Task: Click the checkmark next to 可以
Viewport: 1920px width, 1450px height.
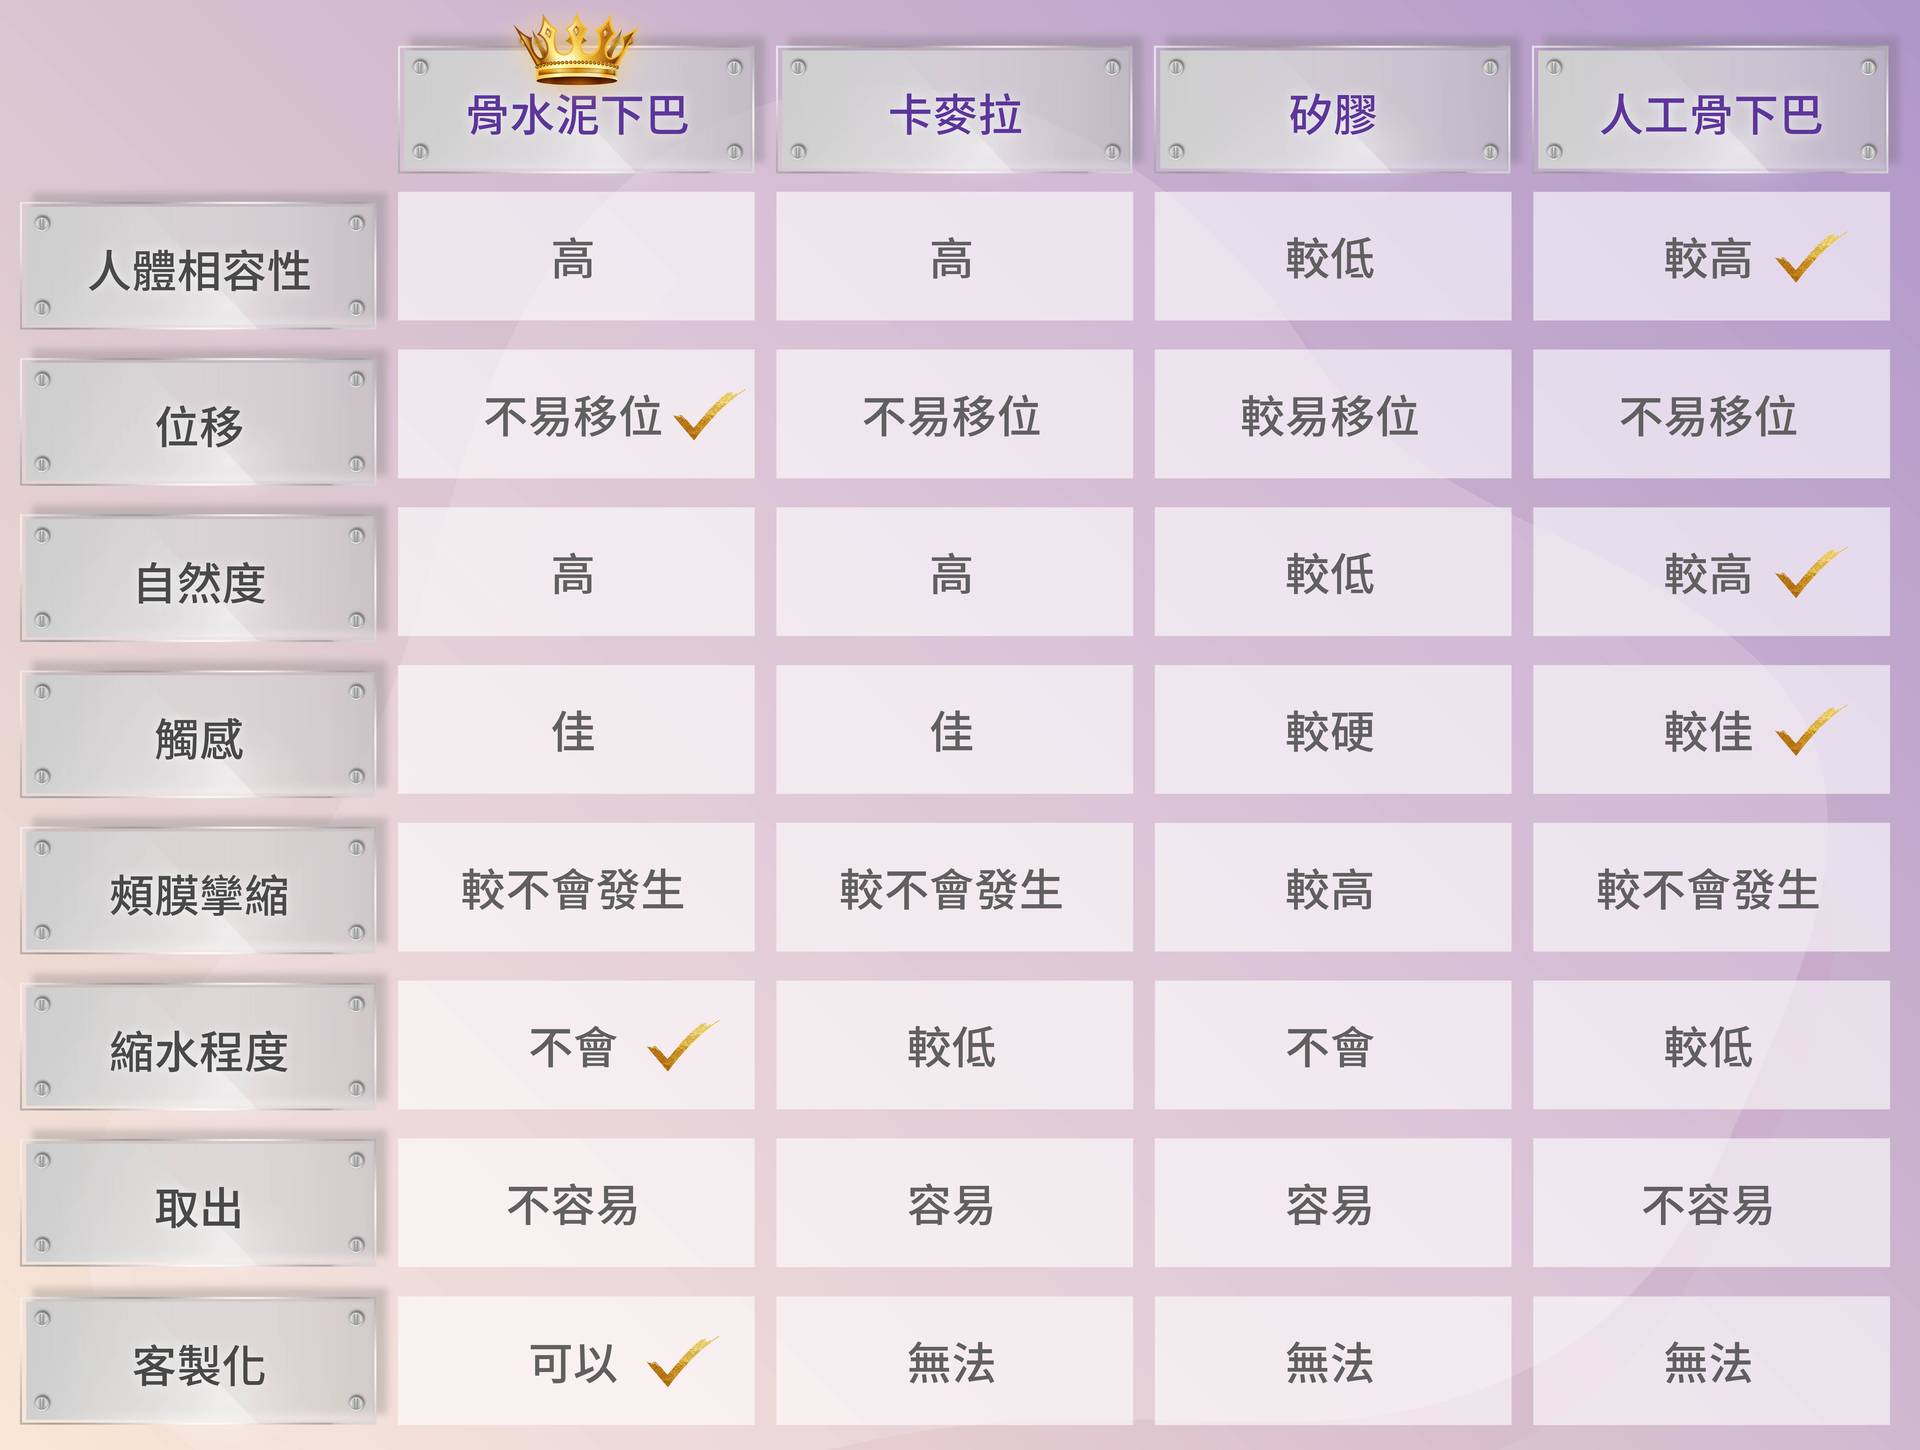Action: pyautogui.click(x=681, y=1362)
